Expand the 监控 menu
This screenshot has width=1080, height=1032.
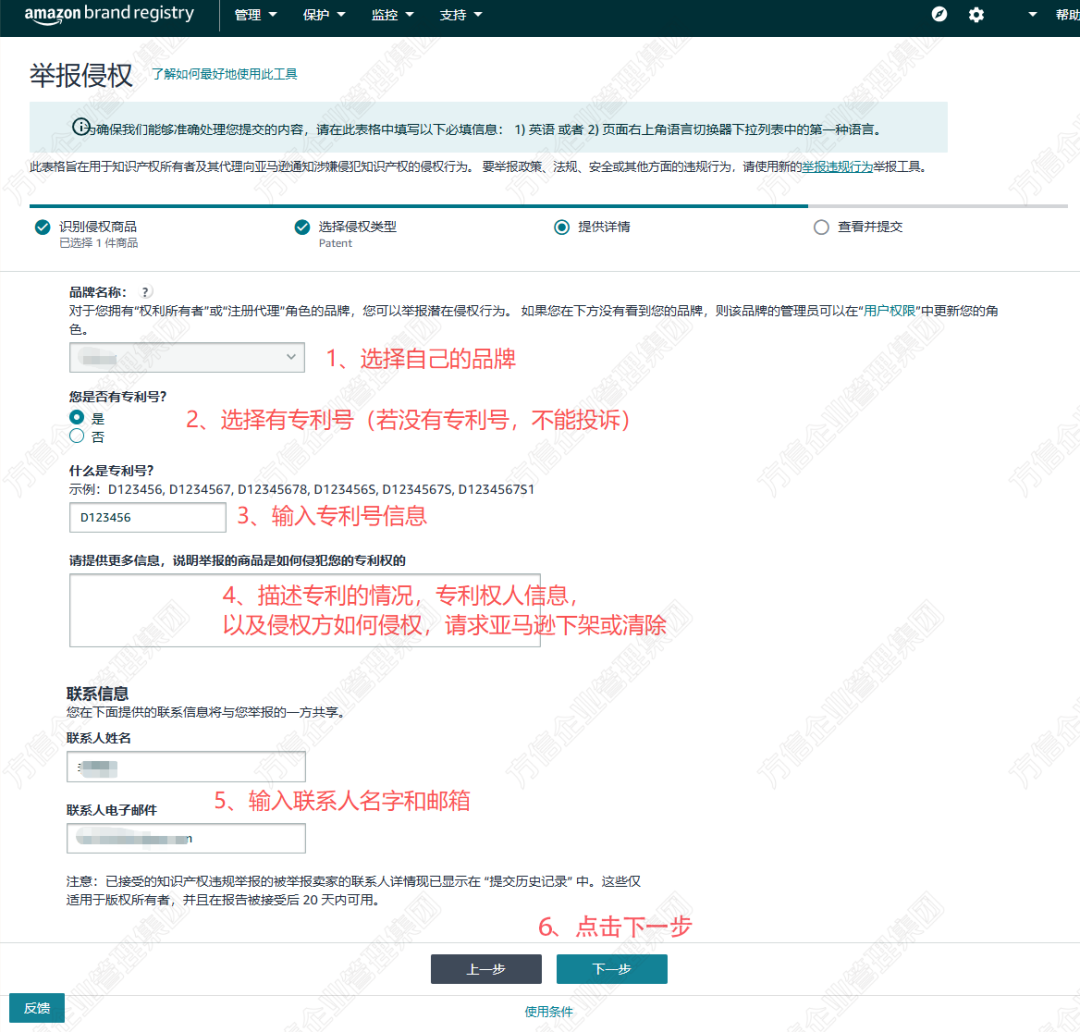[x=393, y=15]
